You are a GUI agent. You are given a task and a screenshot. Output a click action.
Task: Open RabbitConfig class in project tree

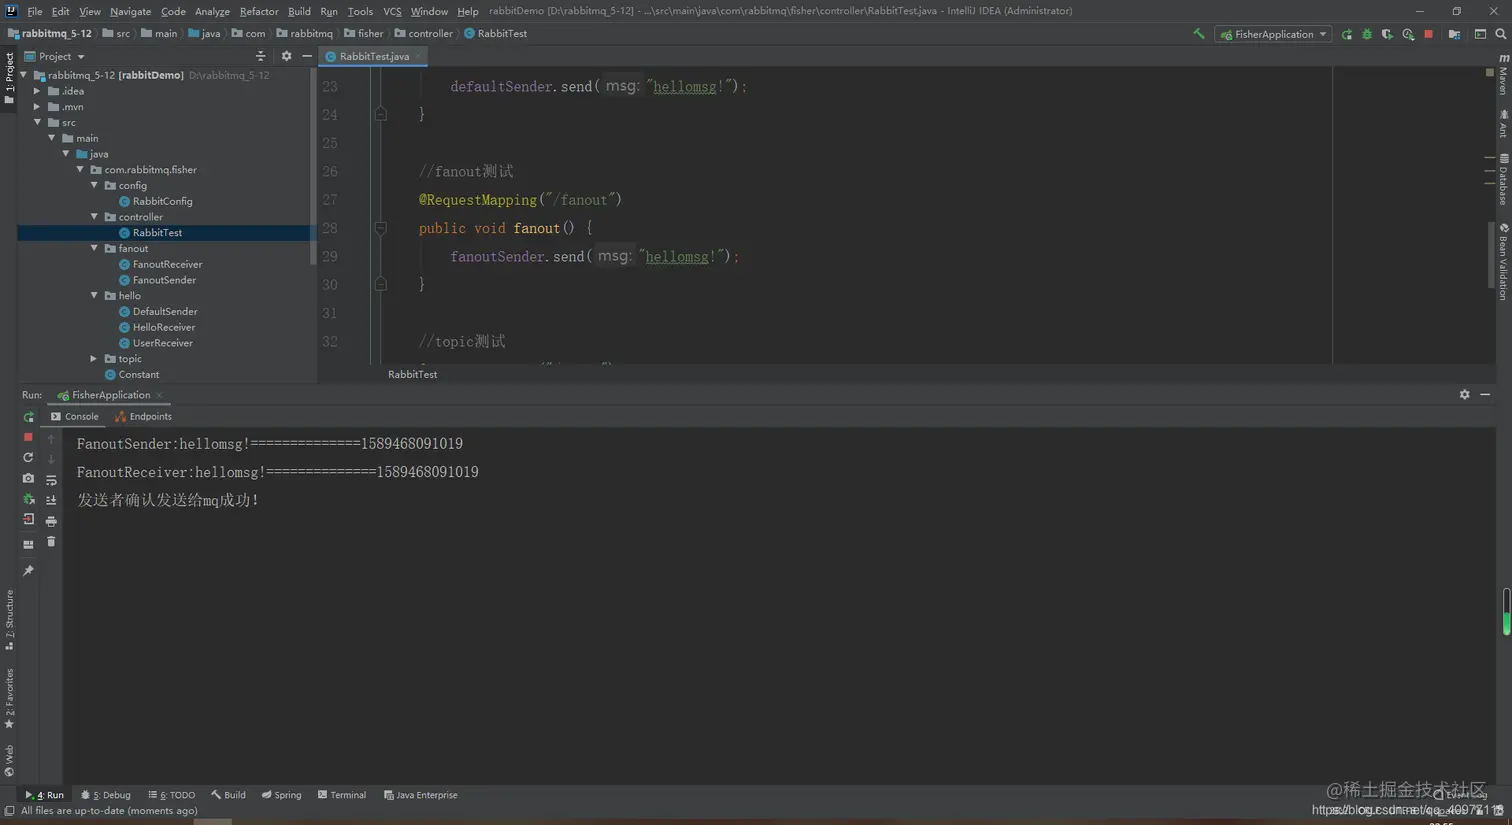(155, 201)
